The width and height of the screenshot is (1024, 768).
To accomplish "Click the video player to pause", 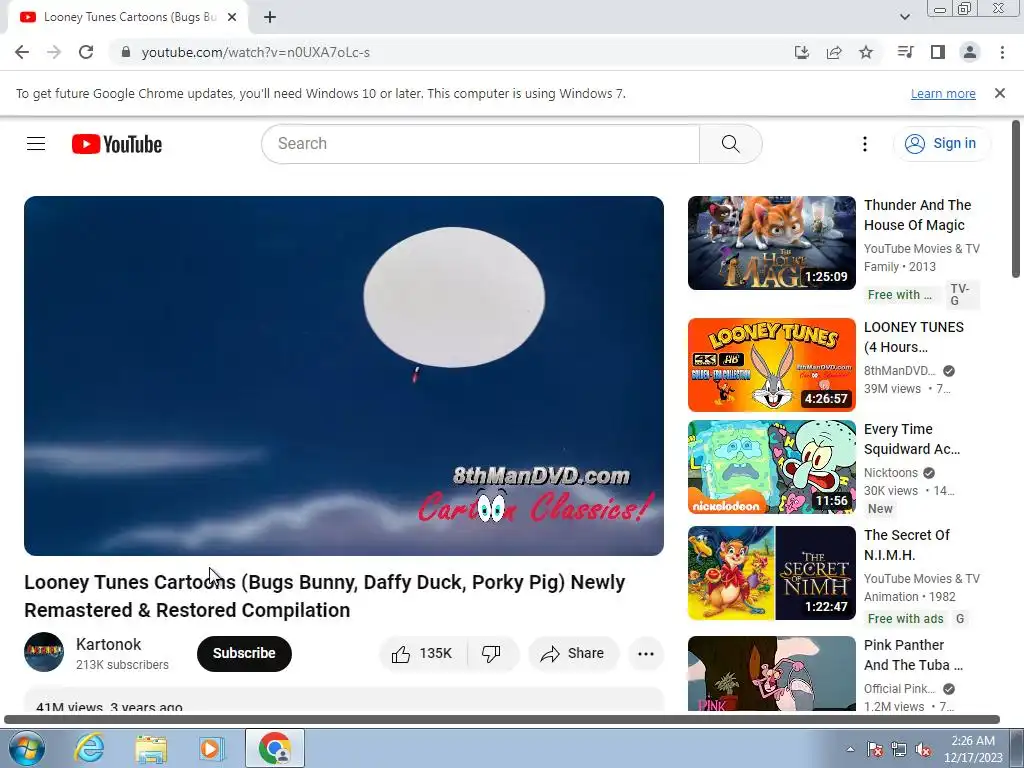I will coord(344,376).
